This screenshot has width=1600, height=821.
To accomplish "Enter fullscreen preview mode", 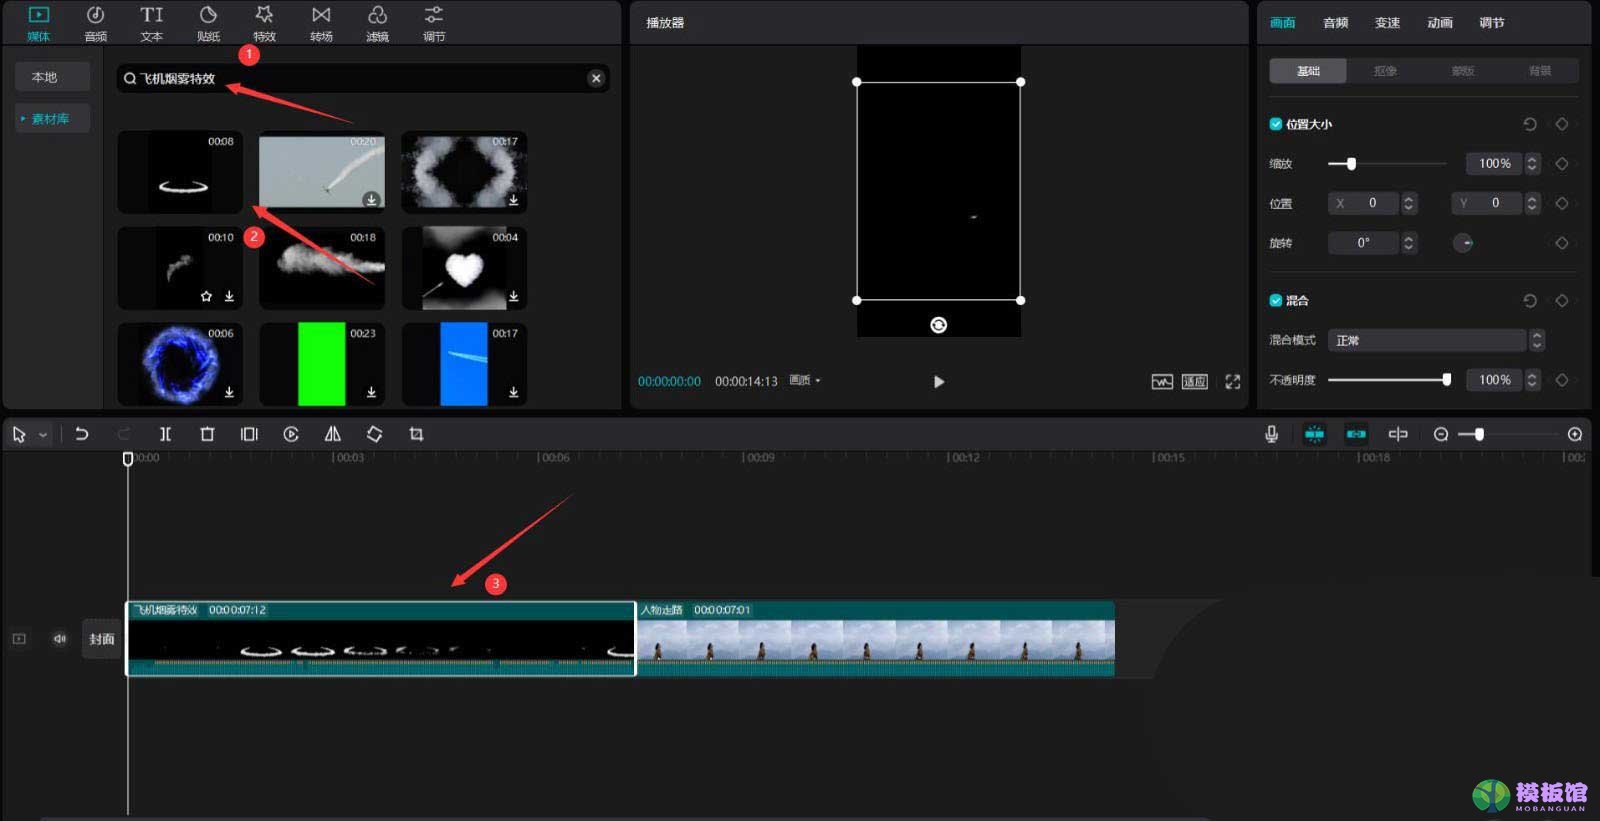I will (1233, 381).
